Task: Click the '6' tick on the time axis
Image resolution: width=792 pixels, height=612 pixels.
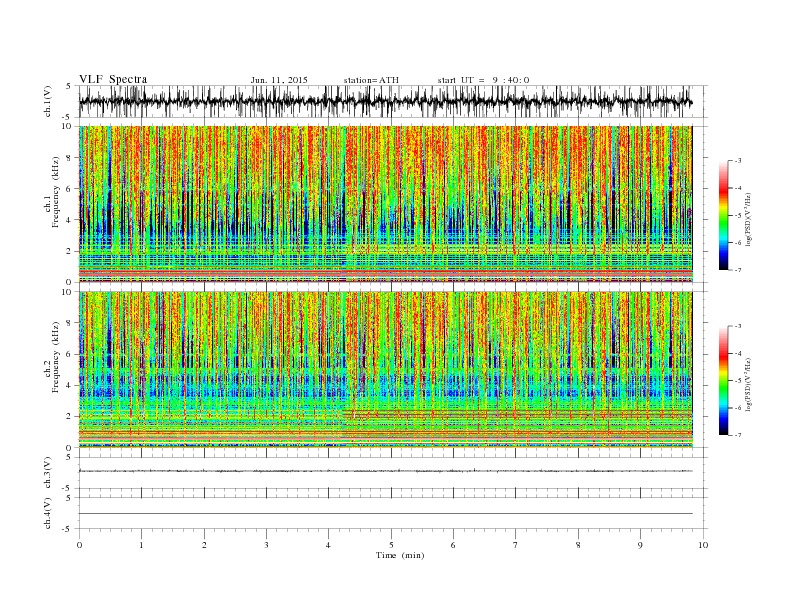Action: tap(453, 545)
